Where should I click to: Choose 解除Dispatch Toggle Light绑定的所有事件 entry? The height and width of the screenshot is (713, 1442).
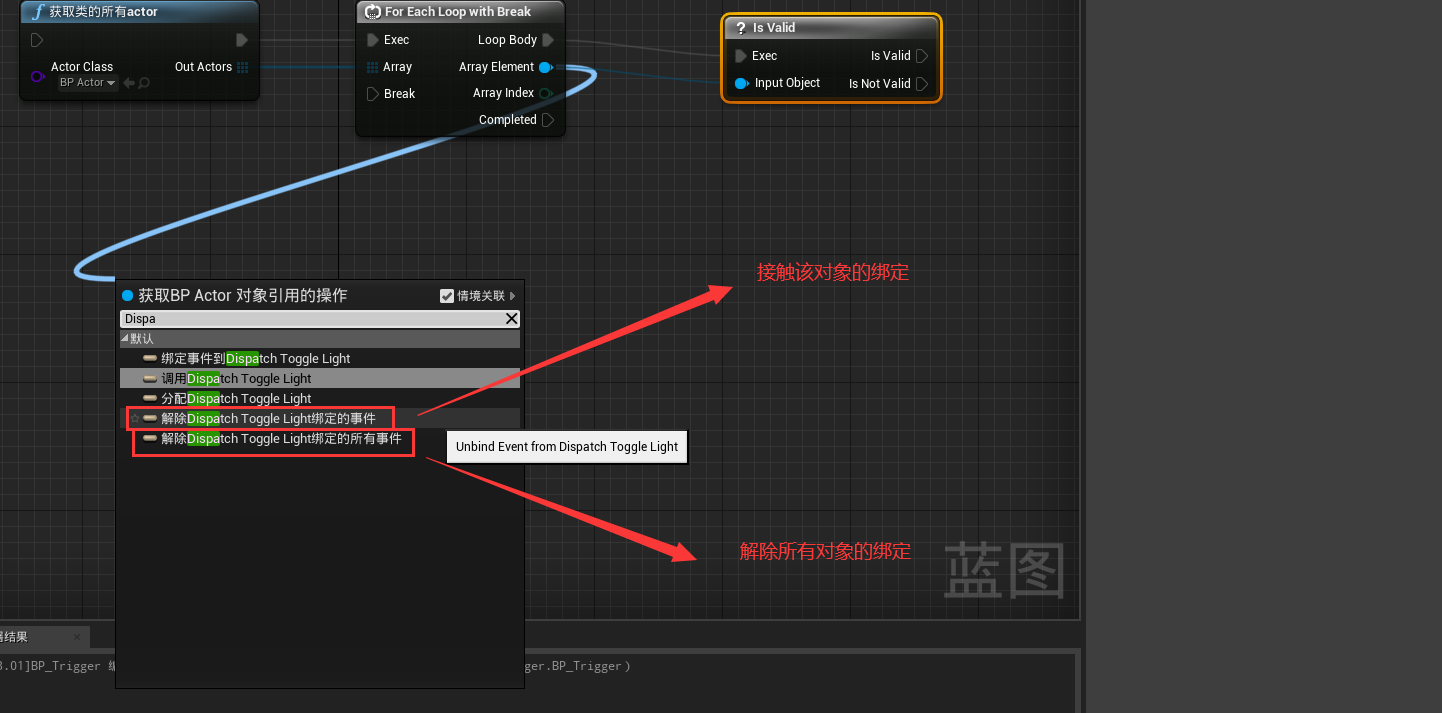(280, 439)
